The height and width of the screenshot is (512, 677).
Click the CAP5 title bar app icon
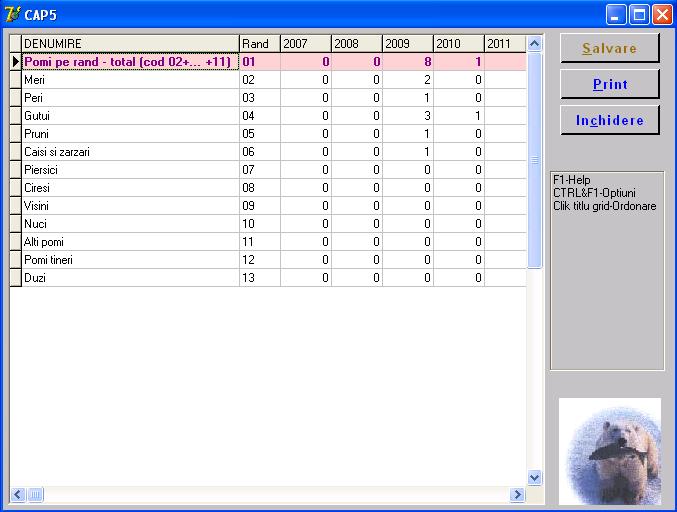(x=13, y=14)
